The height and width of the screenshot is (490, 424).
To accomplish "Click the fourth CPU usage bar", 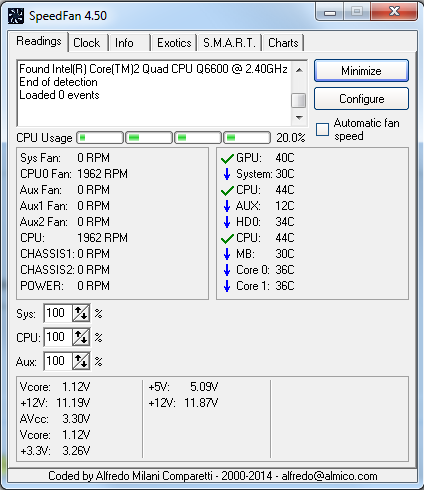I will [x=247, y=137].
